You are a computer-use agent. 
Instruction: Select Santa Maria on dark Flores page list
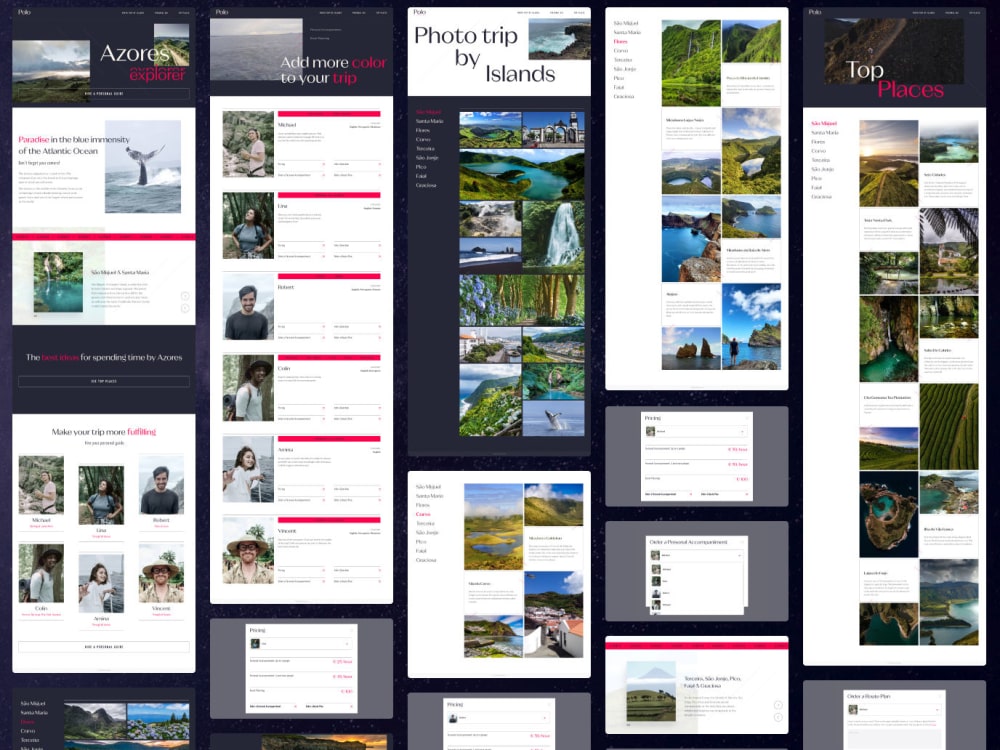[34, 712]
